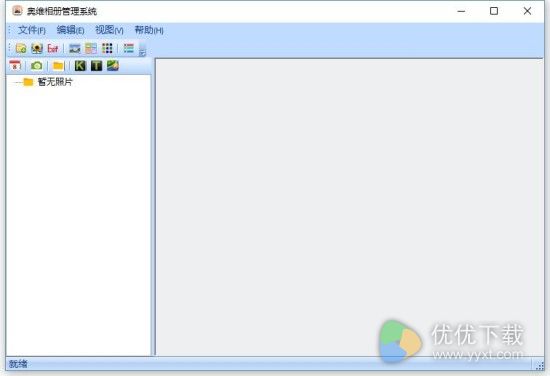
Task: Click the empty photo preview pane
Action: click(349, 207)
